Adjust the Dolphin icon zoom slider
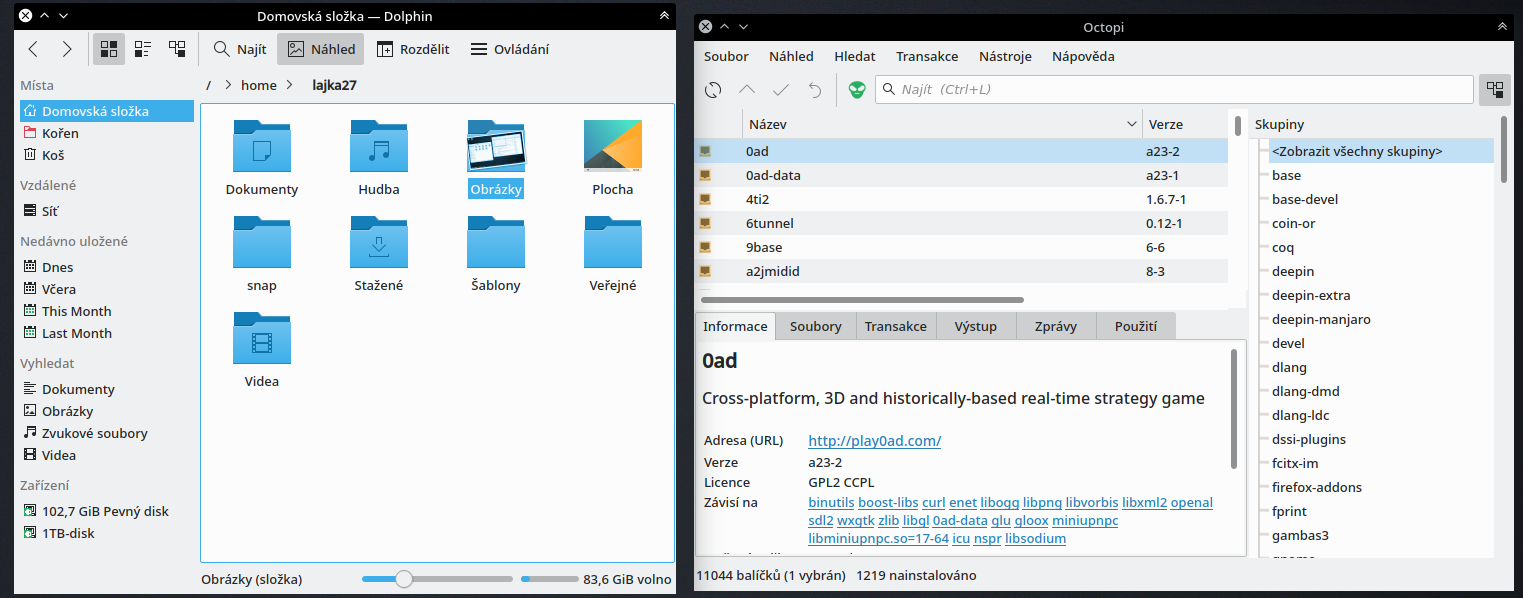Viewport: 1523px width, 598px height. tap(438, 579)
